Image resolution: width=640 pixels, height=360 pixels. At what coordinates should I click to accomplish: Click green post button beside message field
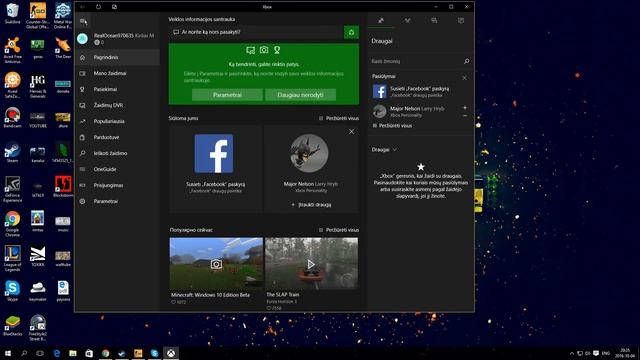click(351, 32)
